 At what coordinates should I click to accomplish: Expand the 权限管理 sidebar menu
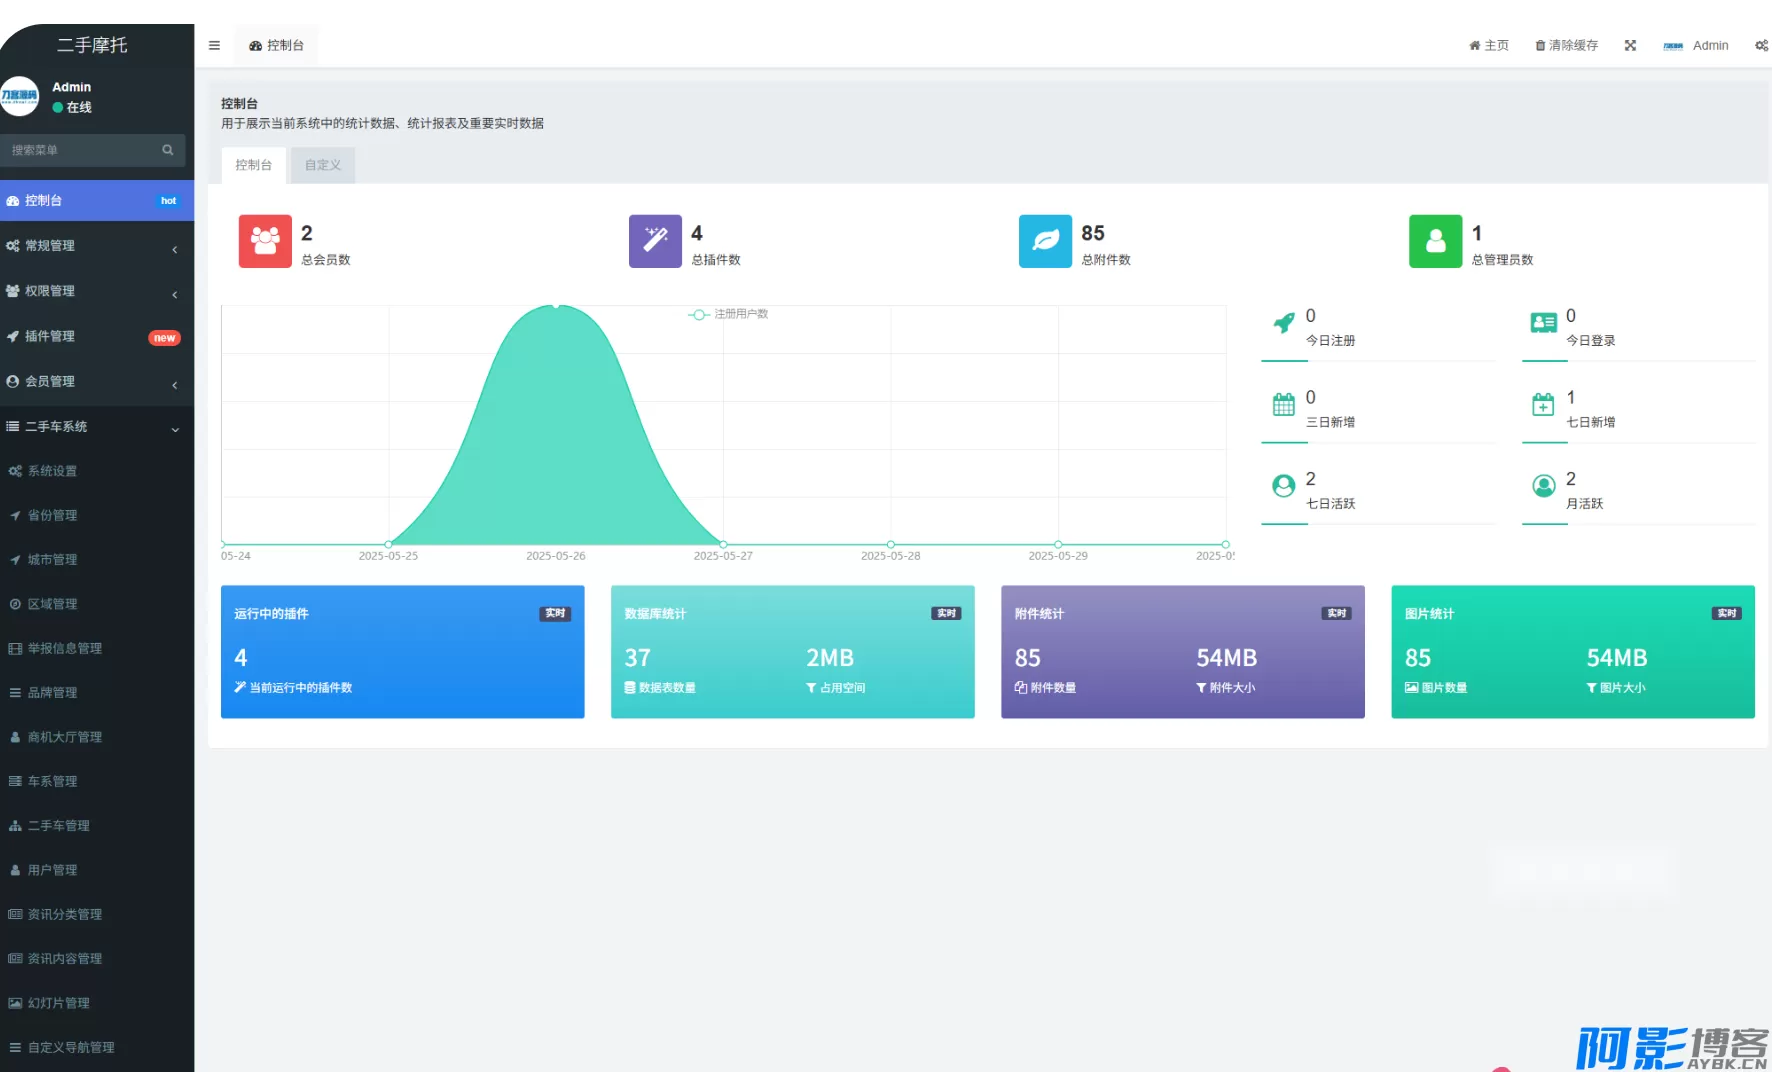pos(96,291)
